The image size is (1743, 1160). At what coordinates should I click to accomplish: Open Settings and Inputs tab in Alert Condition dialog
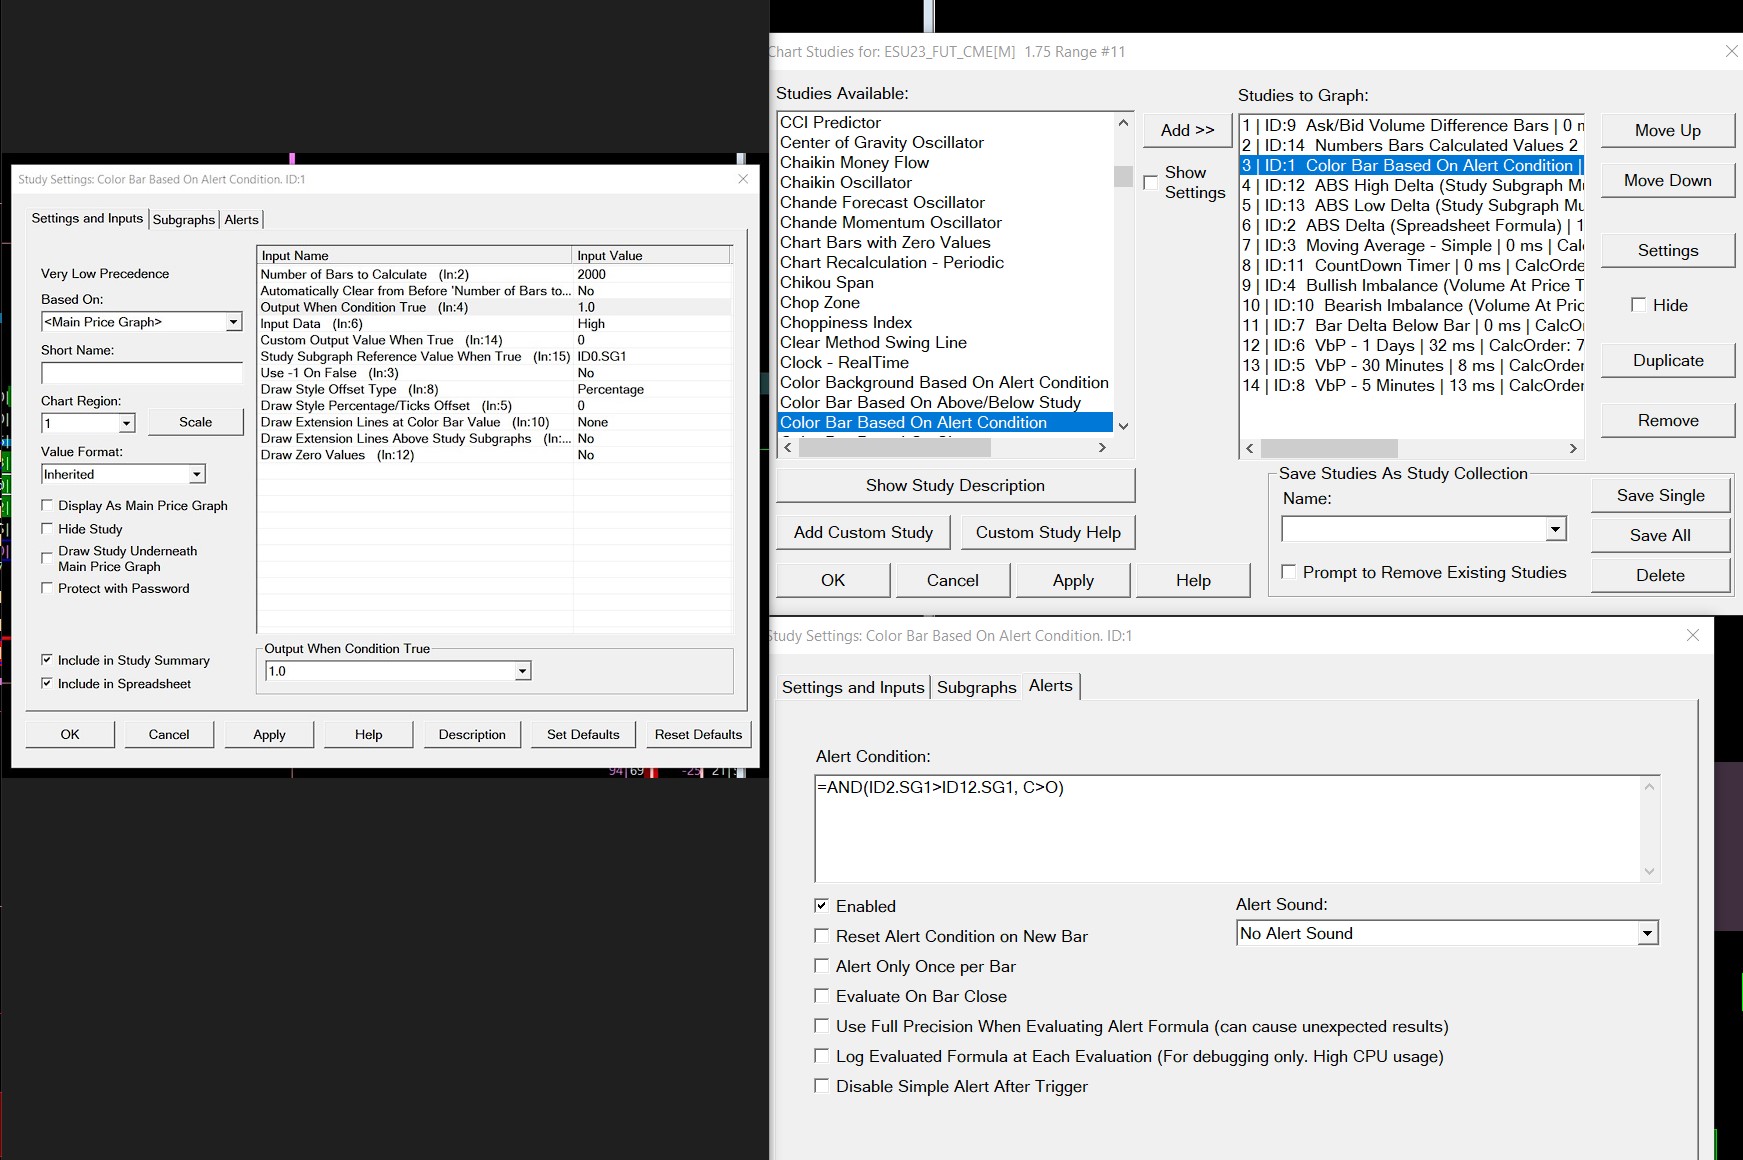click(853, 687)
